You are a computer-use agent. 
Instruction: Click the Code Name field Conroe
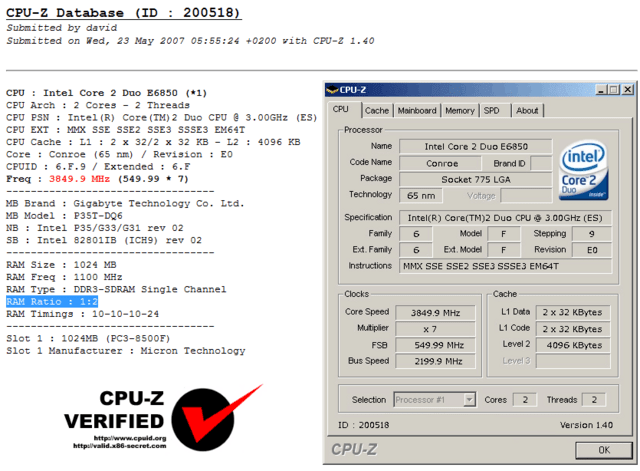click(x=440, y=164)
